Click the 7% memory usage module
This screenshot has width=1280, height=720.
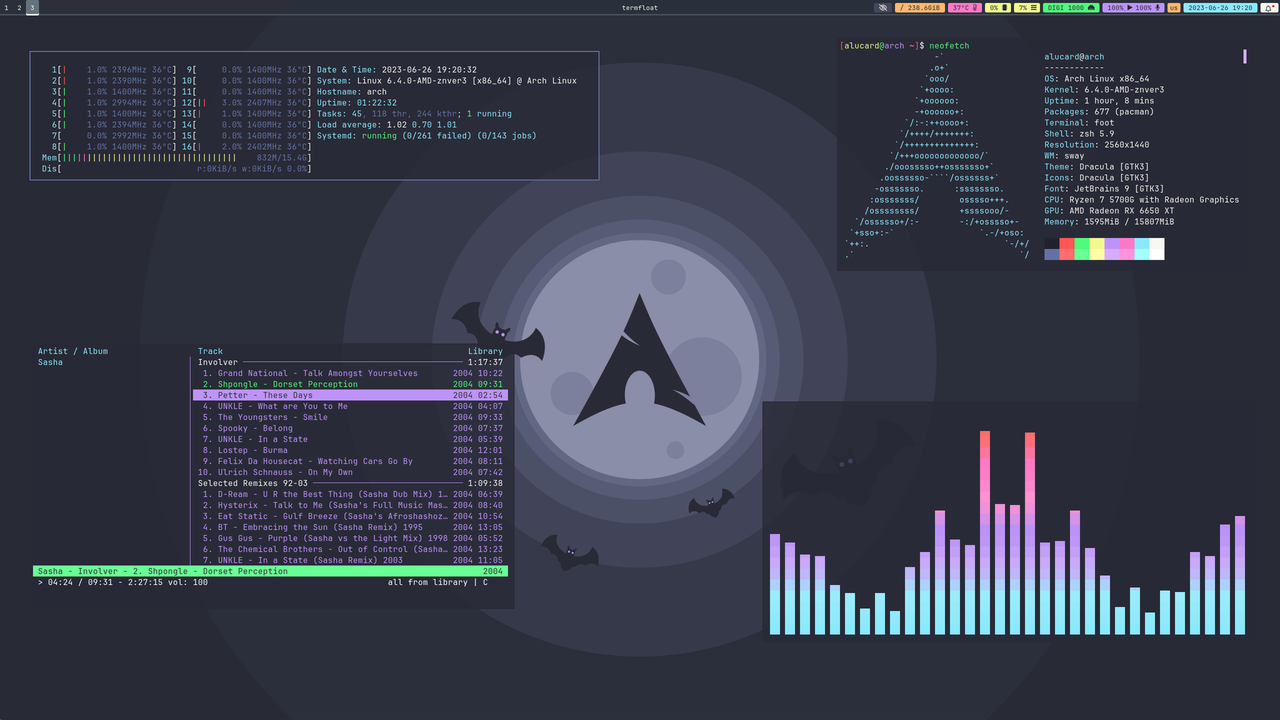(1026, 7)
